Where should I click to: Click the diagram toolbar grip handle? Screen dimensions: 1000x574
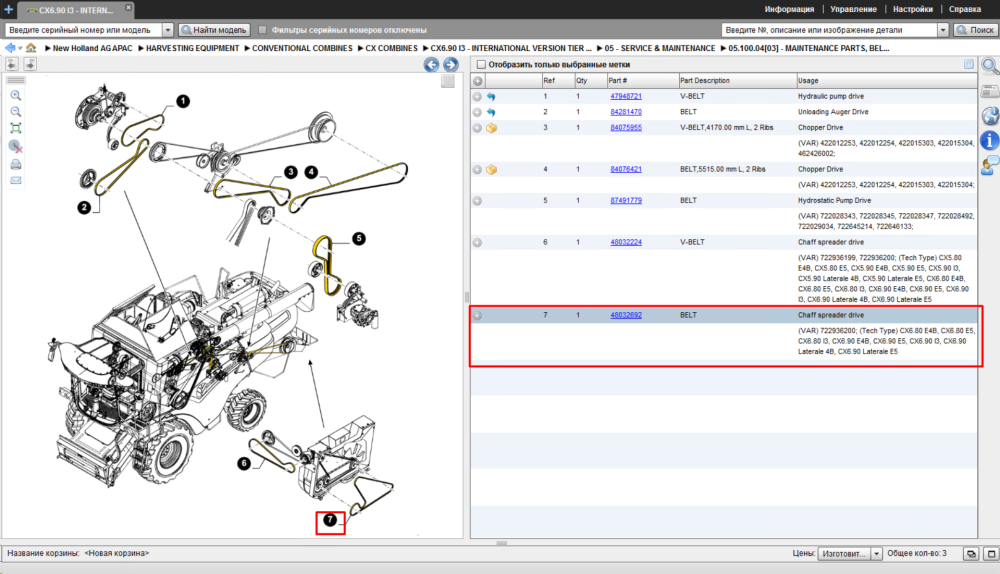pos(16,80)
